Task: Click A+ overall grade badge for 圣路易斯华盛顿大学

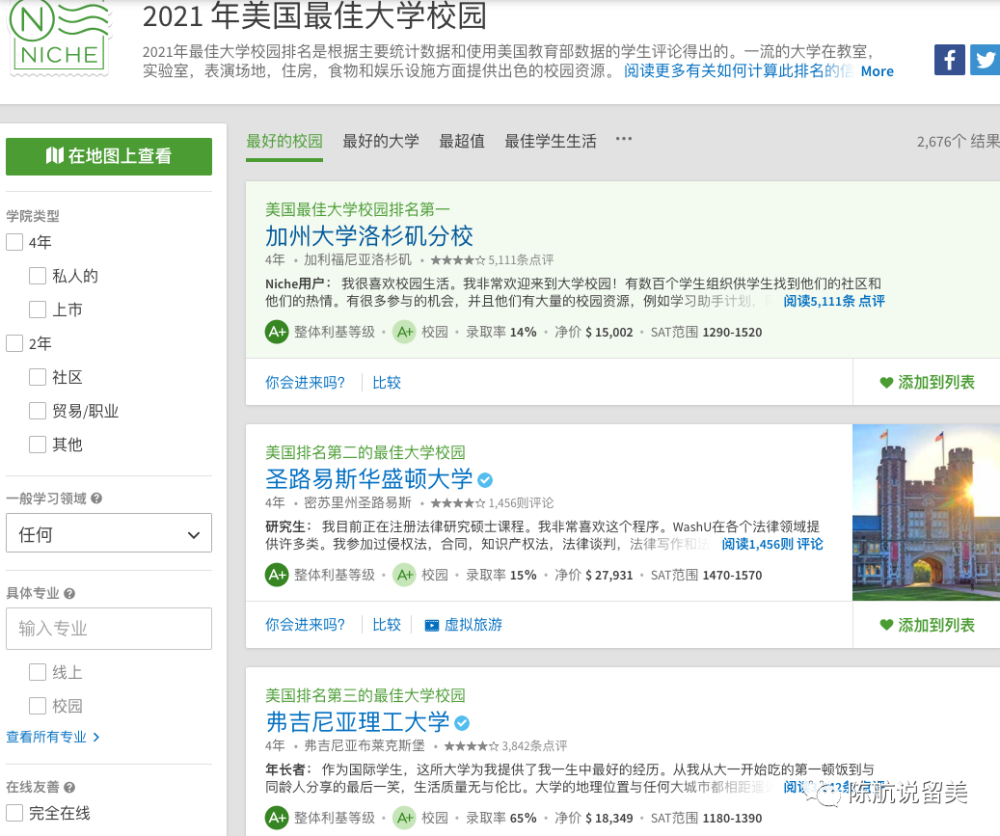Action: click(277, 575)
